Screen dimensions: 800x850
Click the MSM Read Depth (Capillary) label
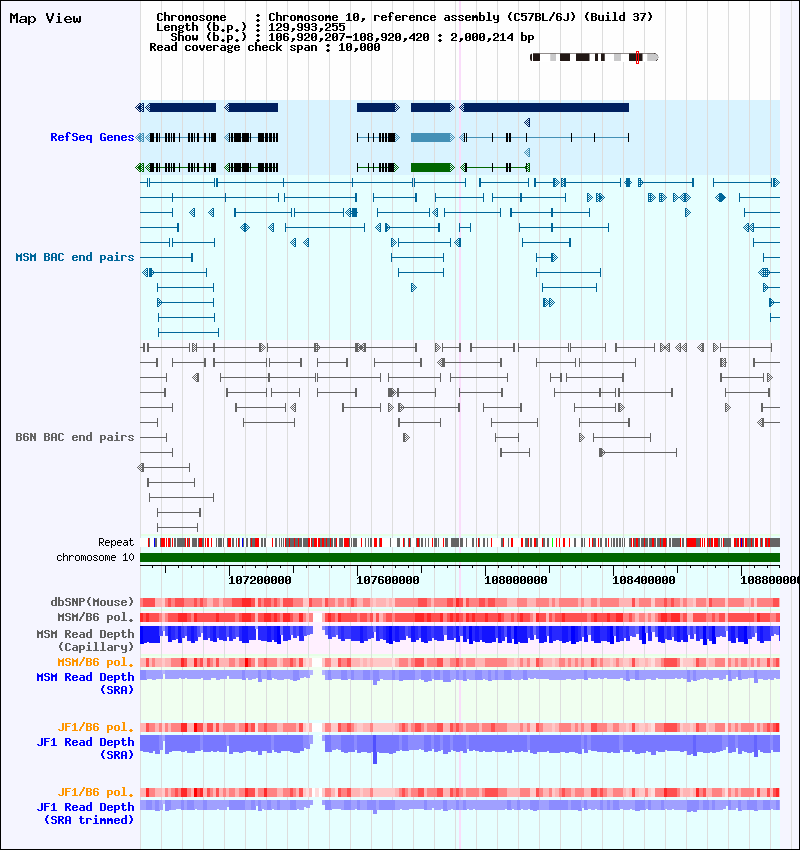point(85,640)
